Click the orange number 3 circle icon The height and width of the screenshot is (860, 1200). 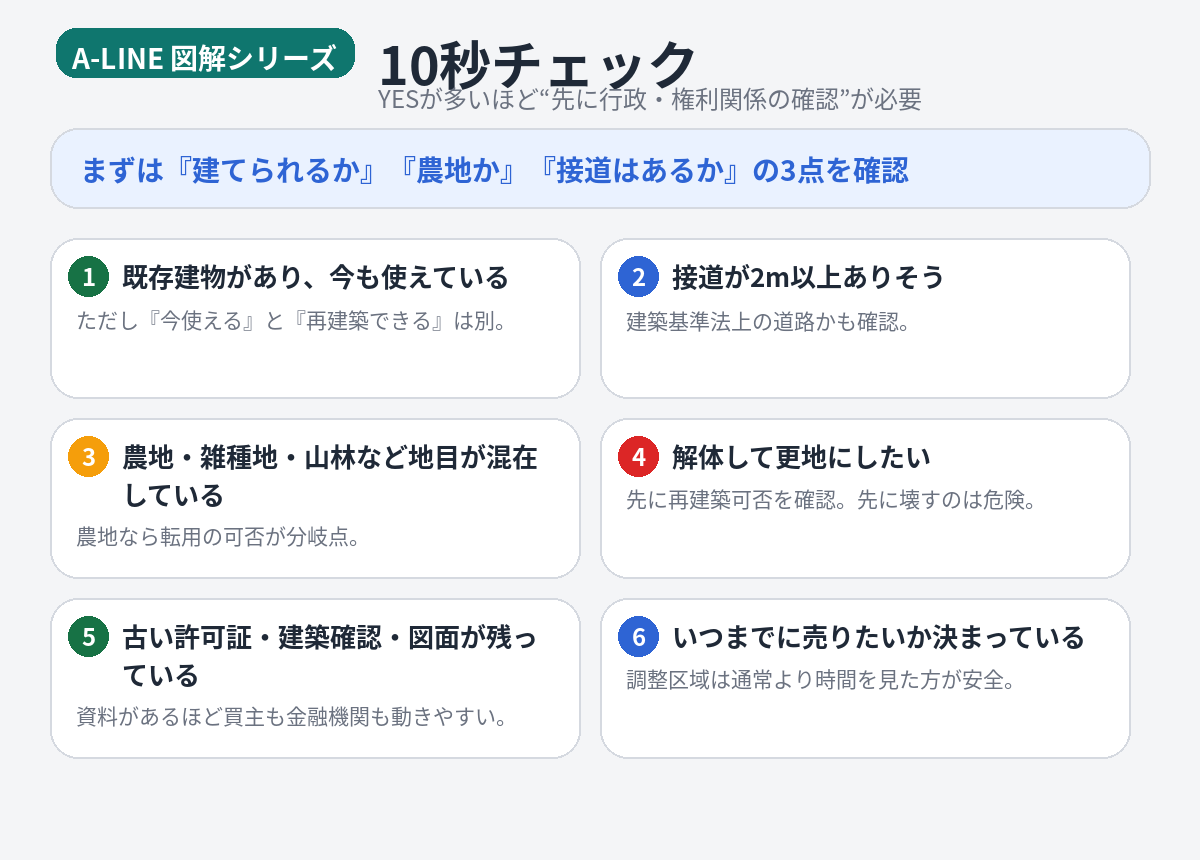point(88,457)
